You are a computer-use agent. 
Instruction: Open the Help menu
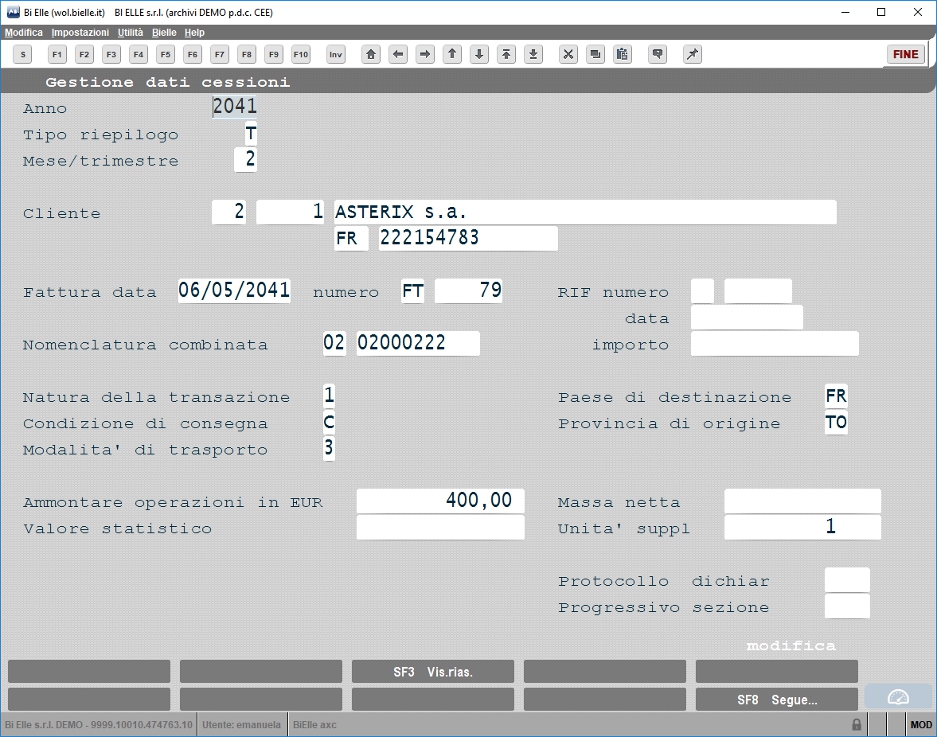click(194, 32)
